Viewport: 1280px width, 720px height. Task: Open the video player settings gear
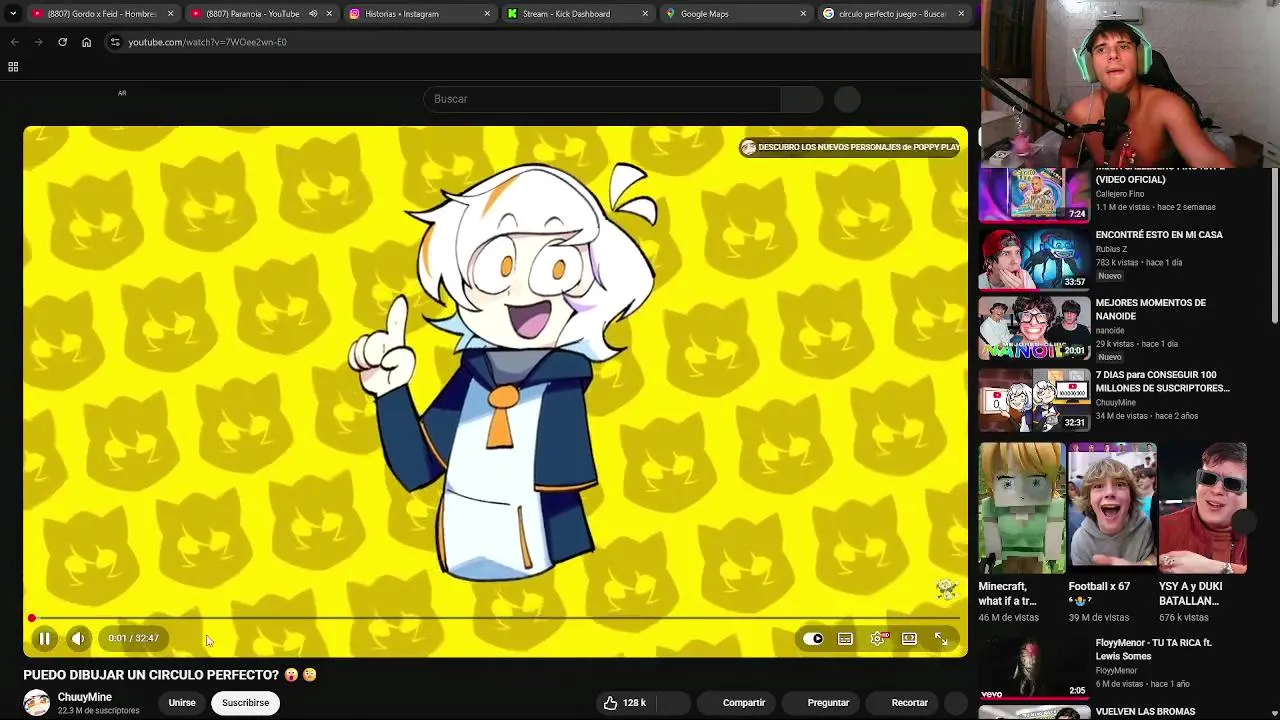pos(878,639)
